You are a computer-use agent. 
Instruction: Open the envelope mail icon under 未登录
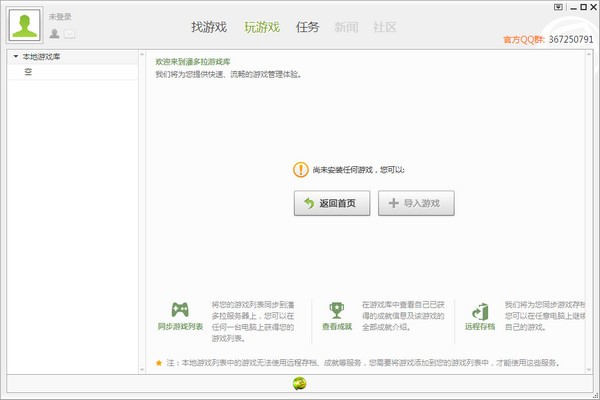69,34
